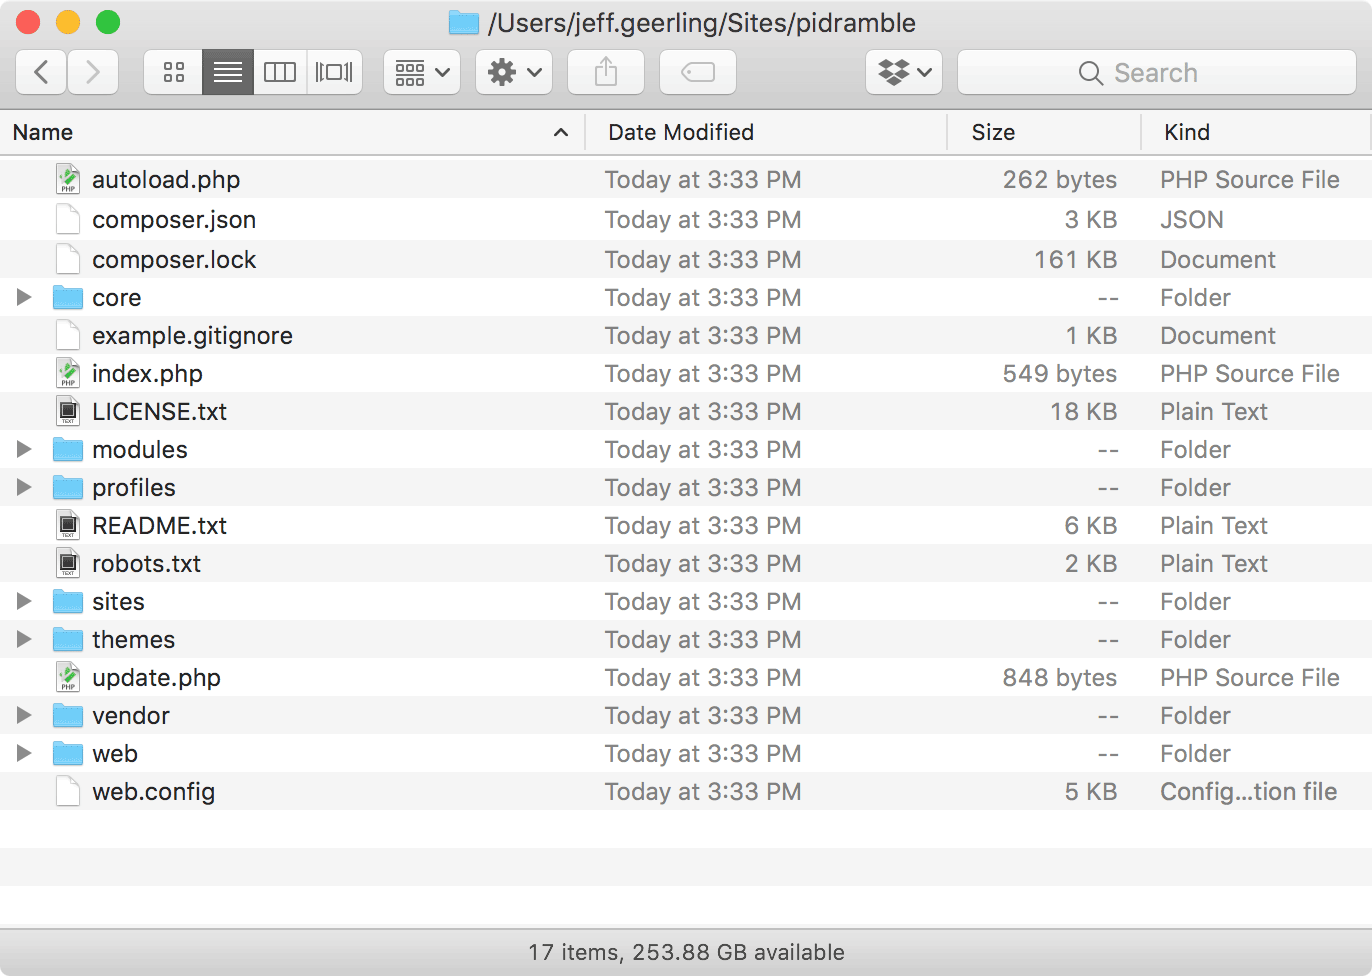Switch to icon view
The width and height of the screenshot is (1372, 976).
coord(174,72)
